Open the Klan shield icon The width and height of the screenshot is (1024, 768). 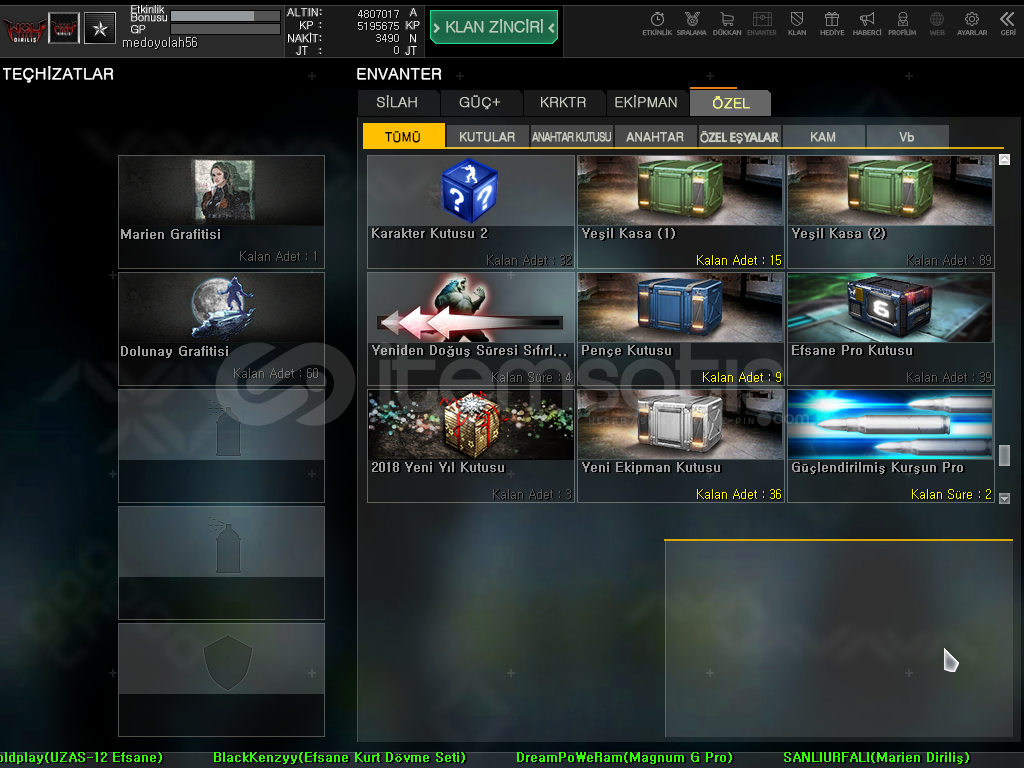[x=797, y=24]
